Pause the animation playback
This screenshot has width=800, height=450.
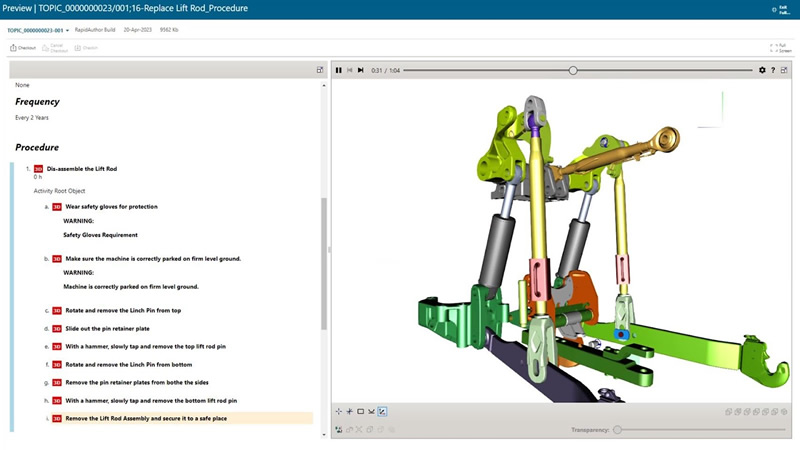click(x=338, y=70)
